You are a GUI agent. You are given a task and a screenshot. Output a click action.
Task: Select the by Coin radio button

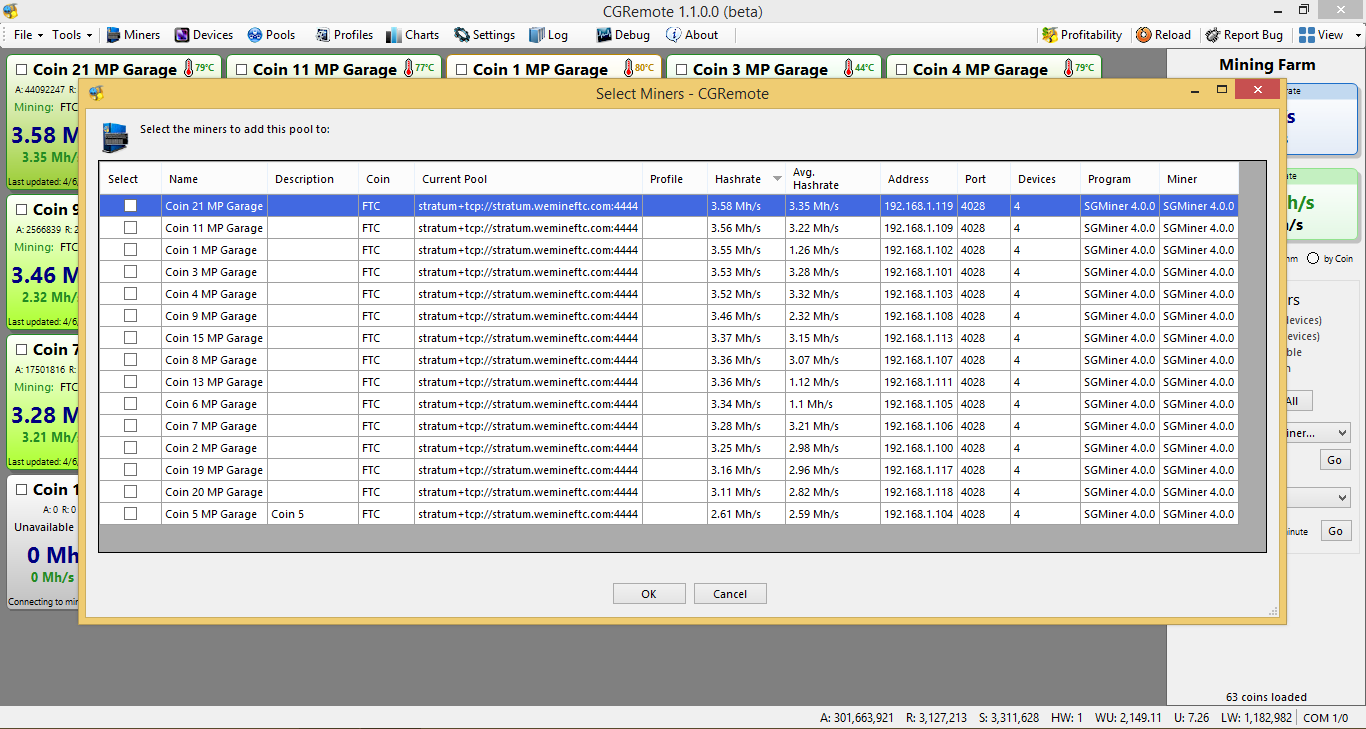[1313, 258]
